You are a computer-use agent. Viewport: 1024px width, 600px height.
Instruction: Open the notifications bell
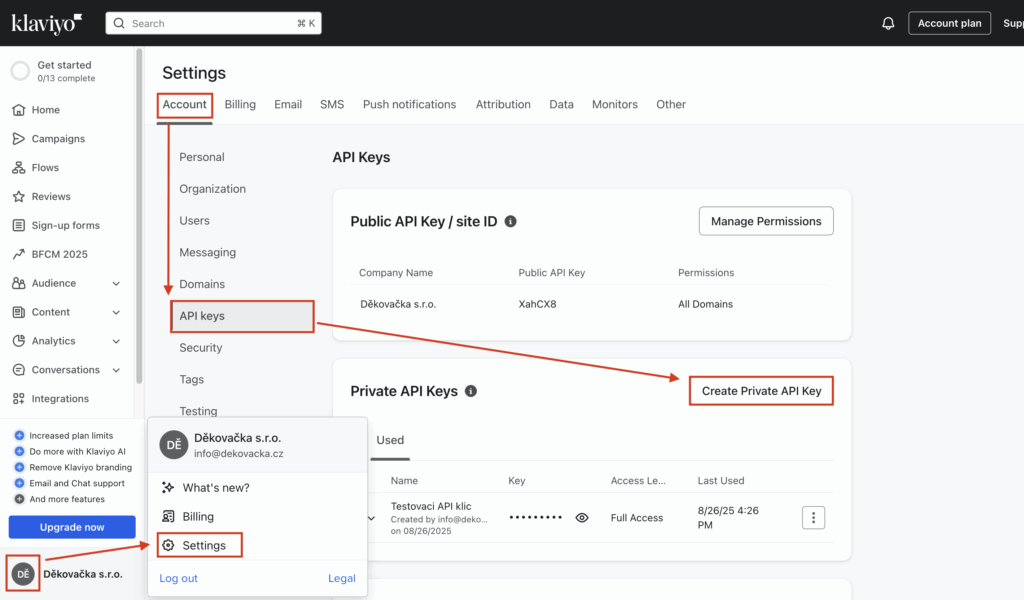[888, 24]
